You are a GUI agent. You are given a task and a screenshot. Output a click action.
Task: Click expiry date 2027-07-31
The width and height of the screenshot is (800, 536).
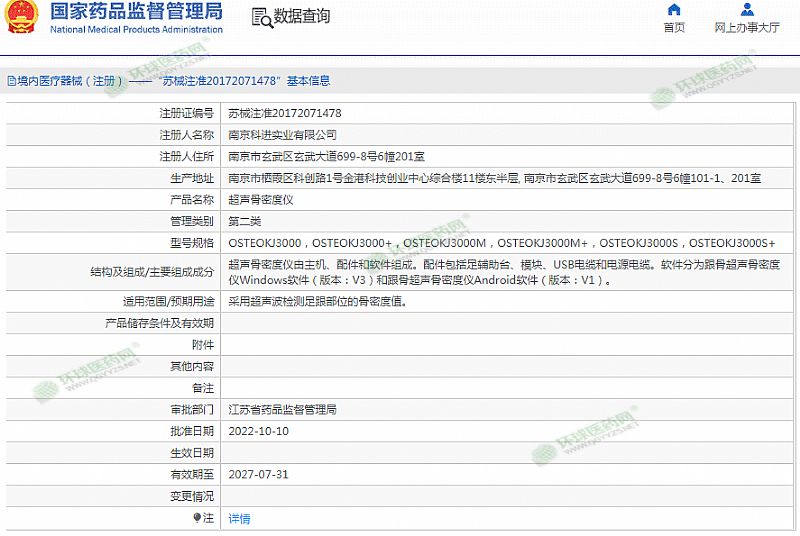coord(258,474)
